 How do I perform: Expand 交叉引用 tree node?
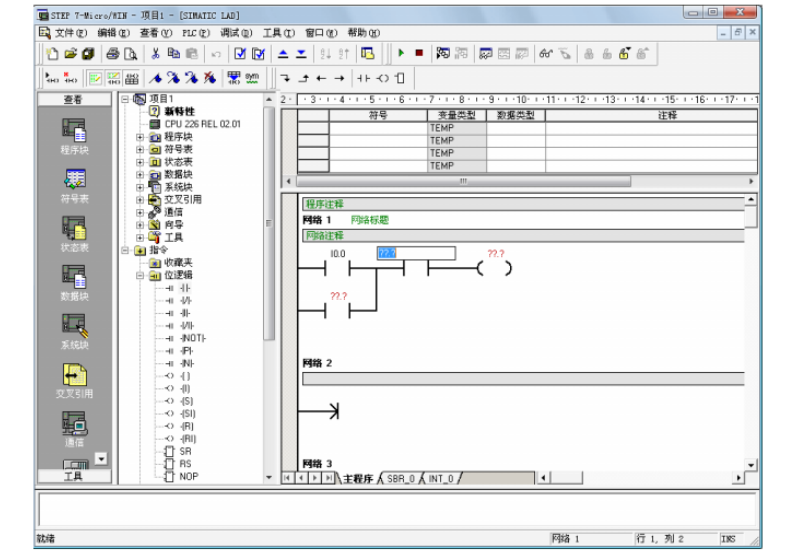click(x=140, y=200)
